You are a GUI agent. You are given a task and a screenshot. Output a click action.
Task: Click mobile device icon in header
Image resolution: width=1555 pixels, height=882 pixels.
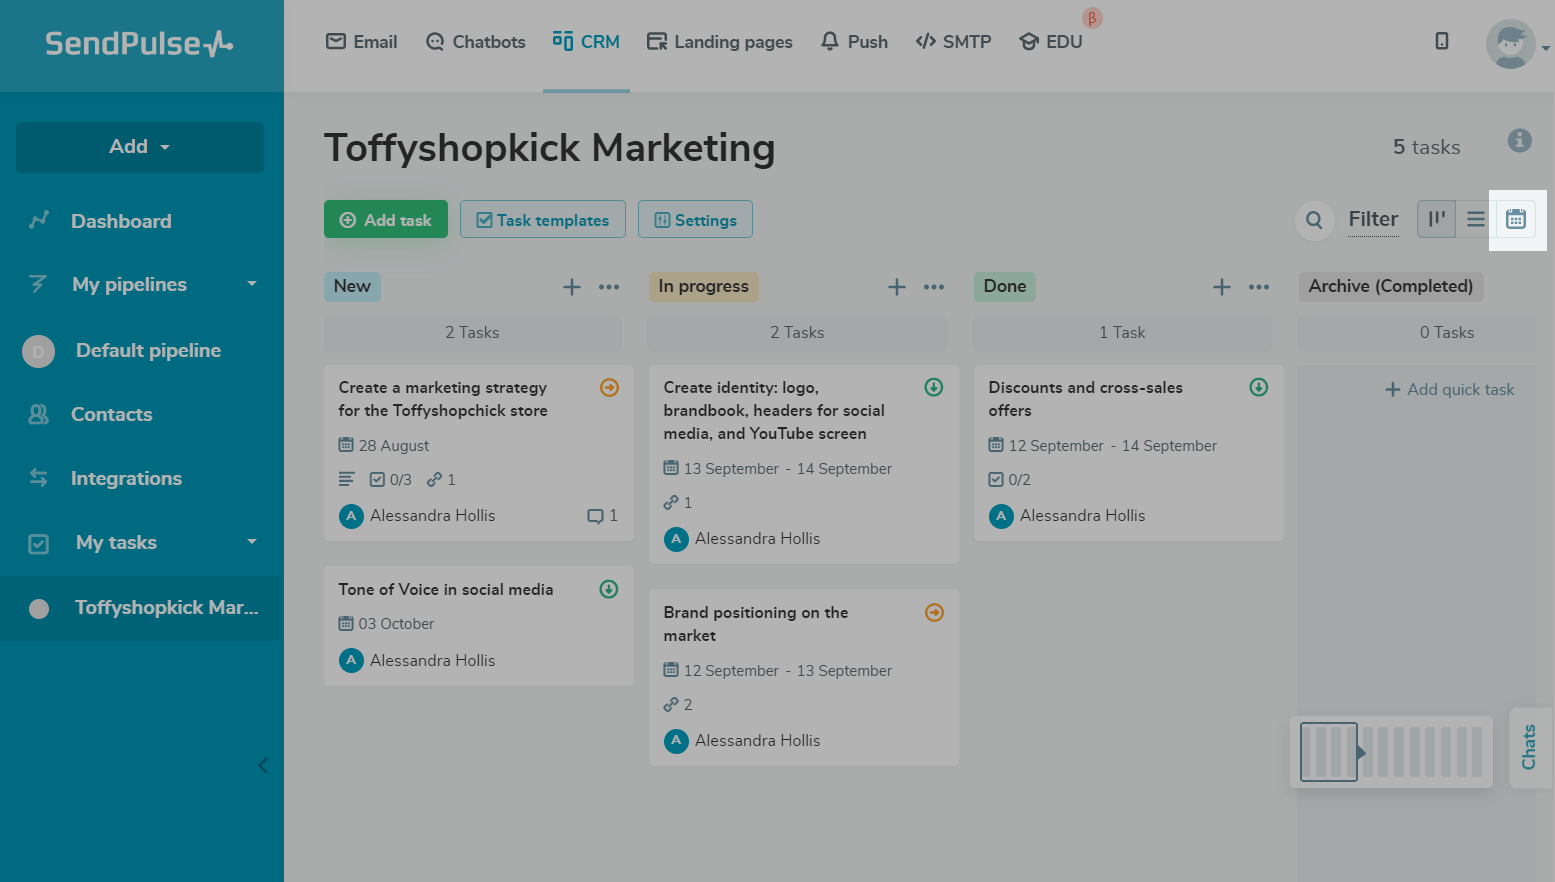(x=1441, y=41)
